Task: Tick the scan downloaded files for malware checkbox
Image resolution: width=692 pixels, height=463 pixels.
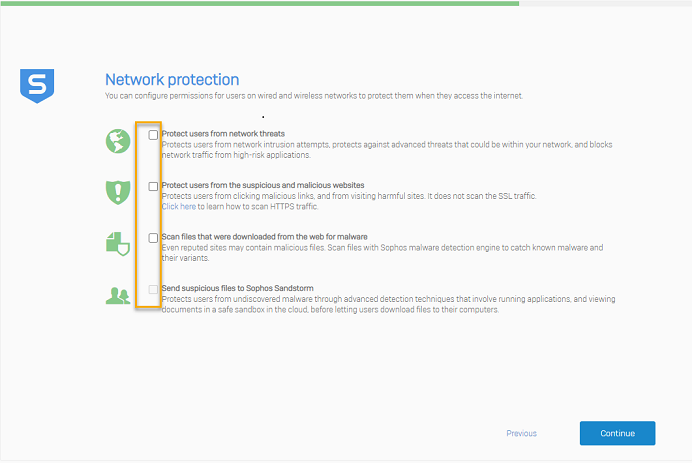Action: (153, 238)
